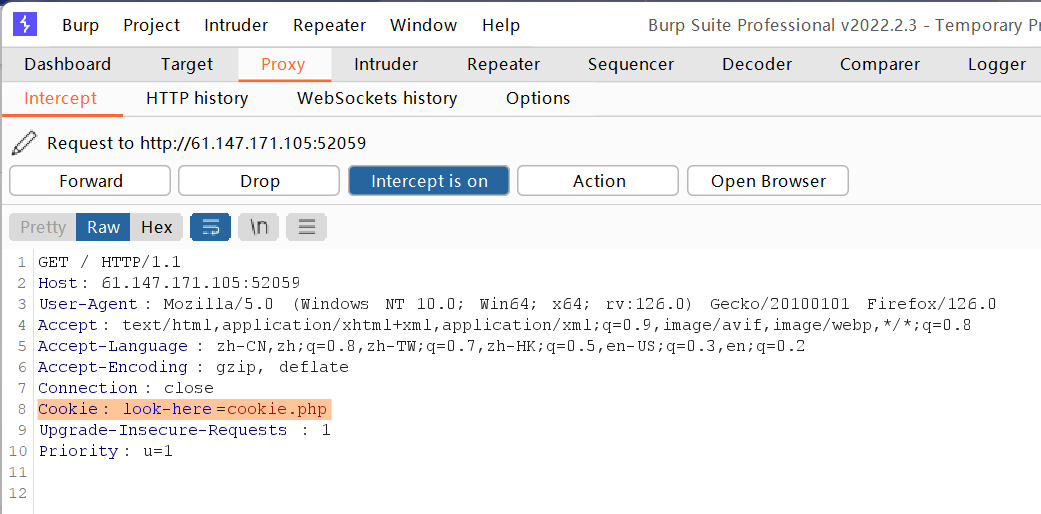Click the Upgrade-Insecure-Requests header line

[x=184, y=430]
